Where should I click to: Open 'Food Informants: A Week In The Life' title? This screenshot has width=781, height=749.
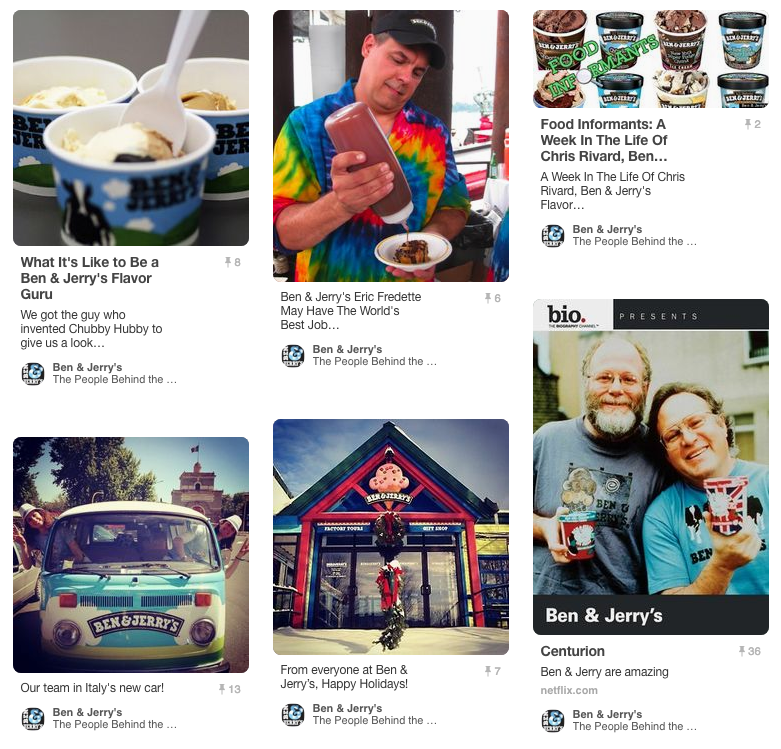(x=604, y=140)
